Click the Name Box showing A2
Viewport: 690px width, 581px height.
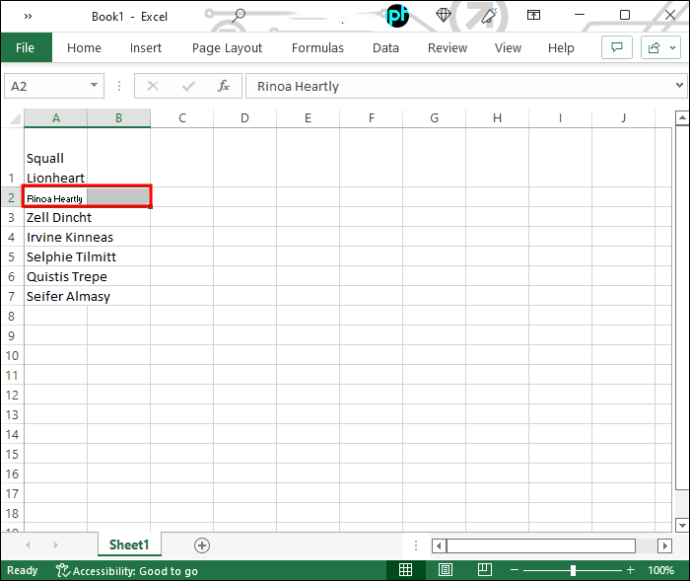point(48,86)
